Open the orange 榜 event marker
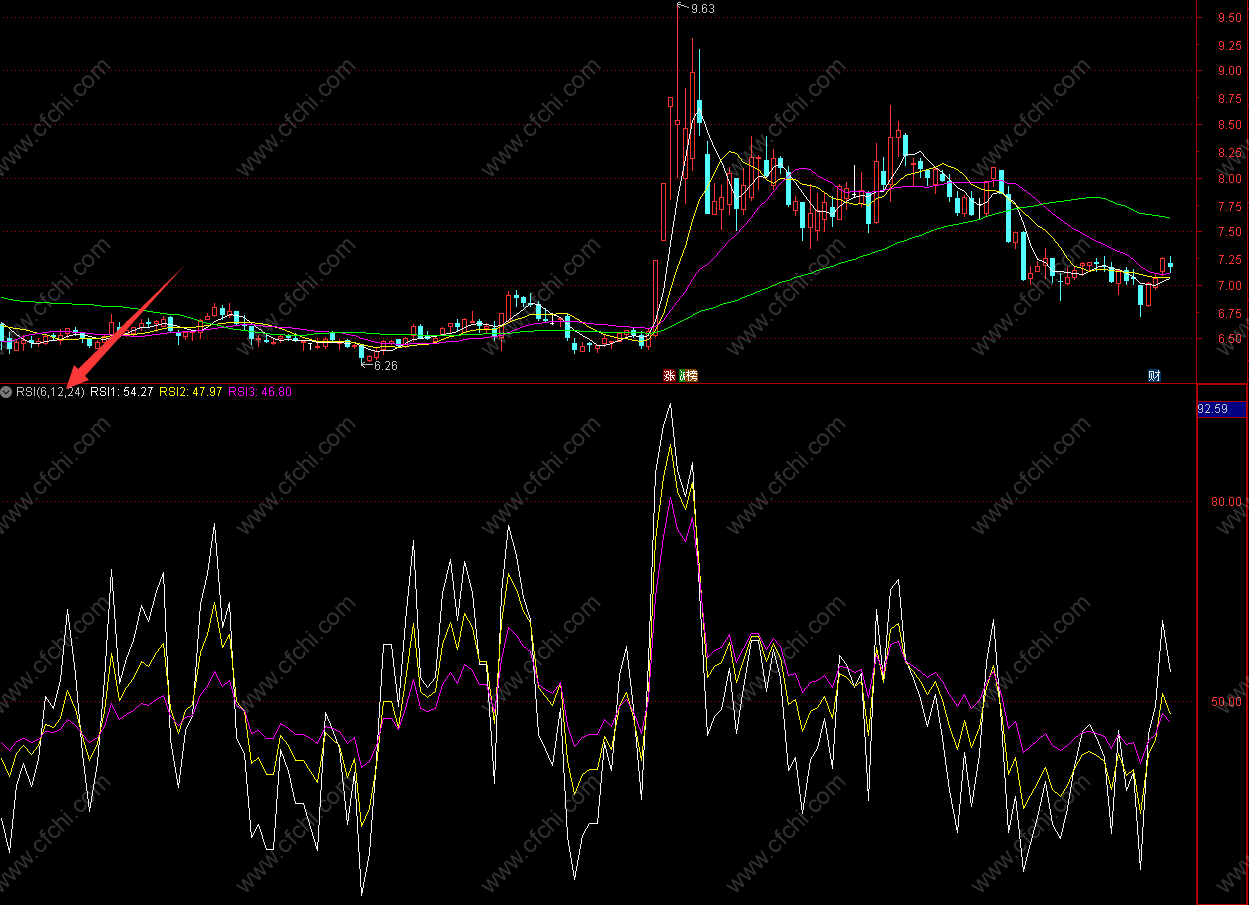1249x905 pixels. [689, 376]
